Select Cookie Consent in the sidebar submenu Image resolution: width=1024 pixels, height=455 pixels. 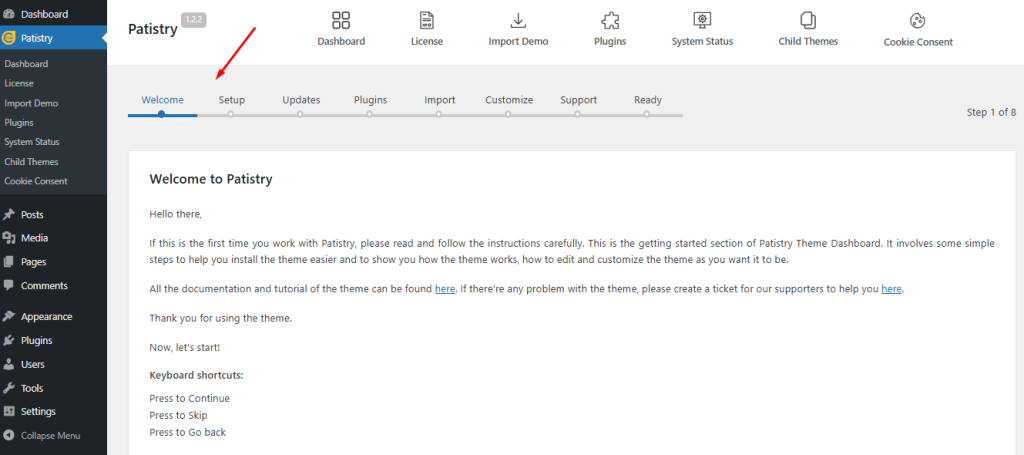35,181
